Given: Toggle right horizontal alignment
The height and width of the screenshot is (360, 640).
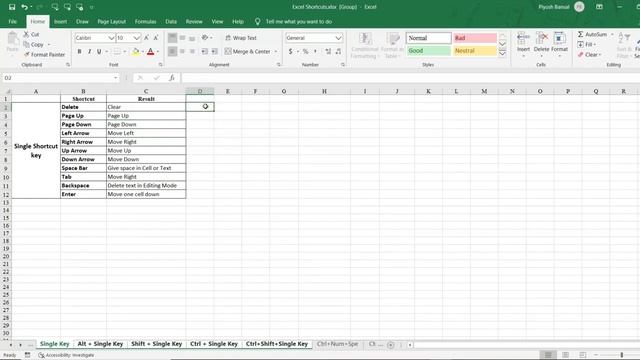Looking at the screenshot, I should (192, 51).
